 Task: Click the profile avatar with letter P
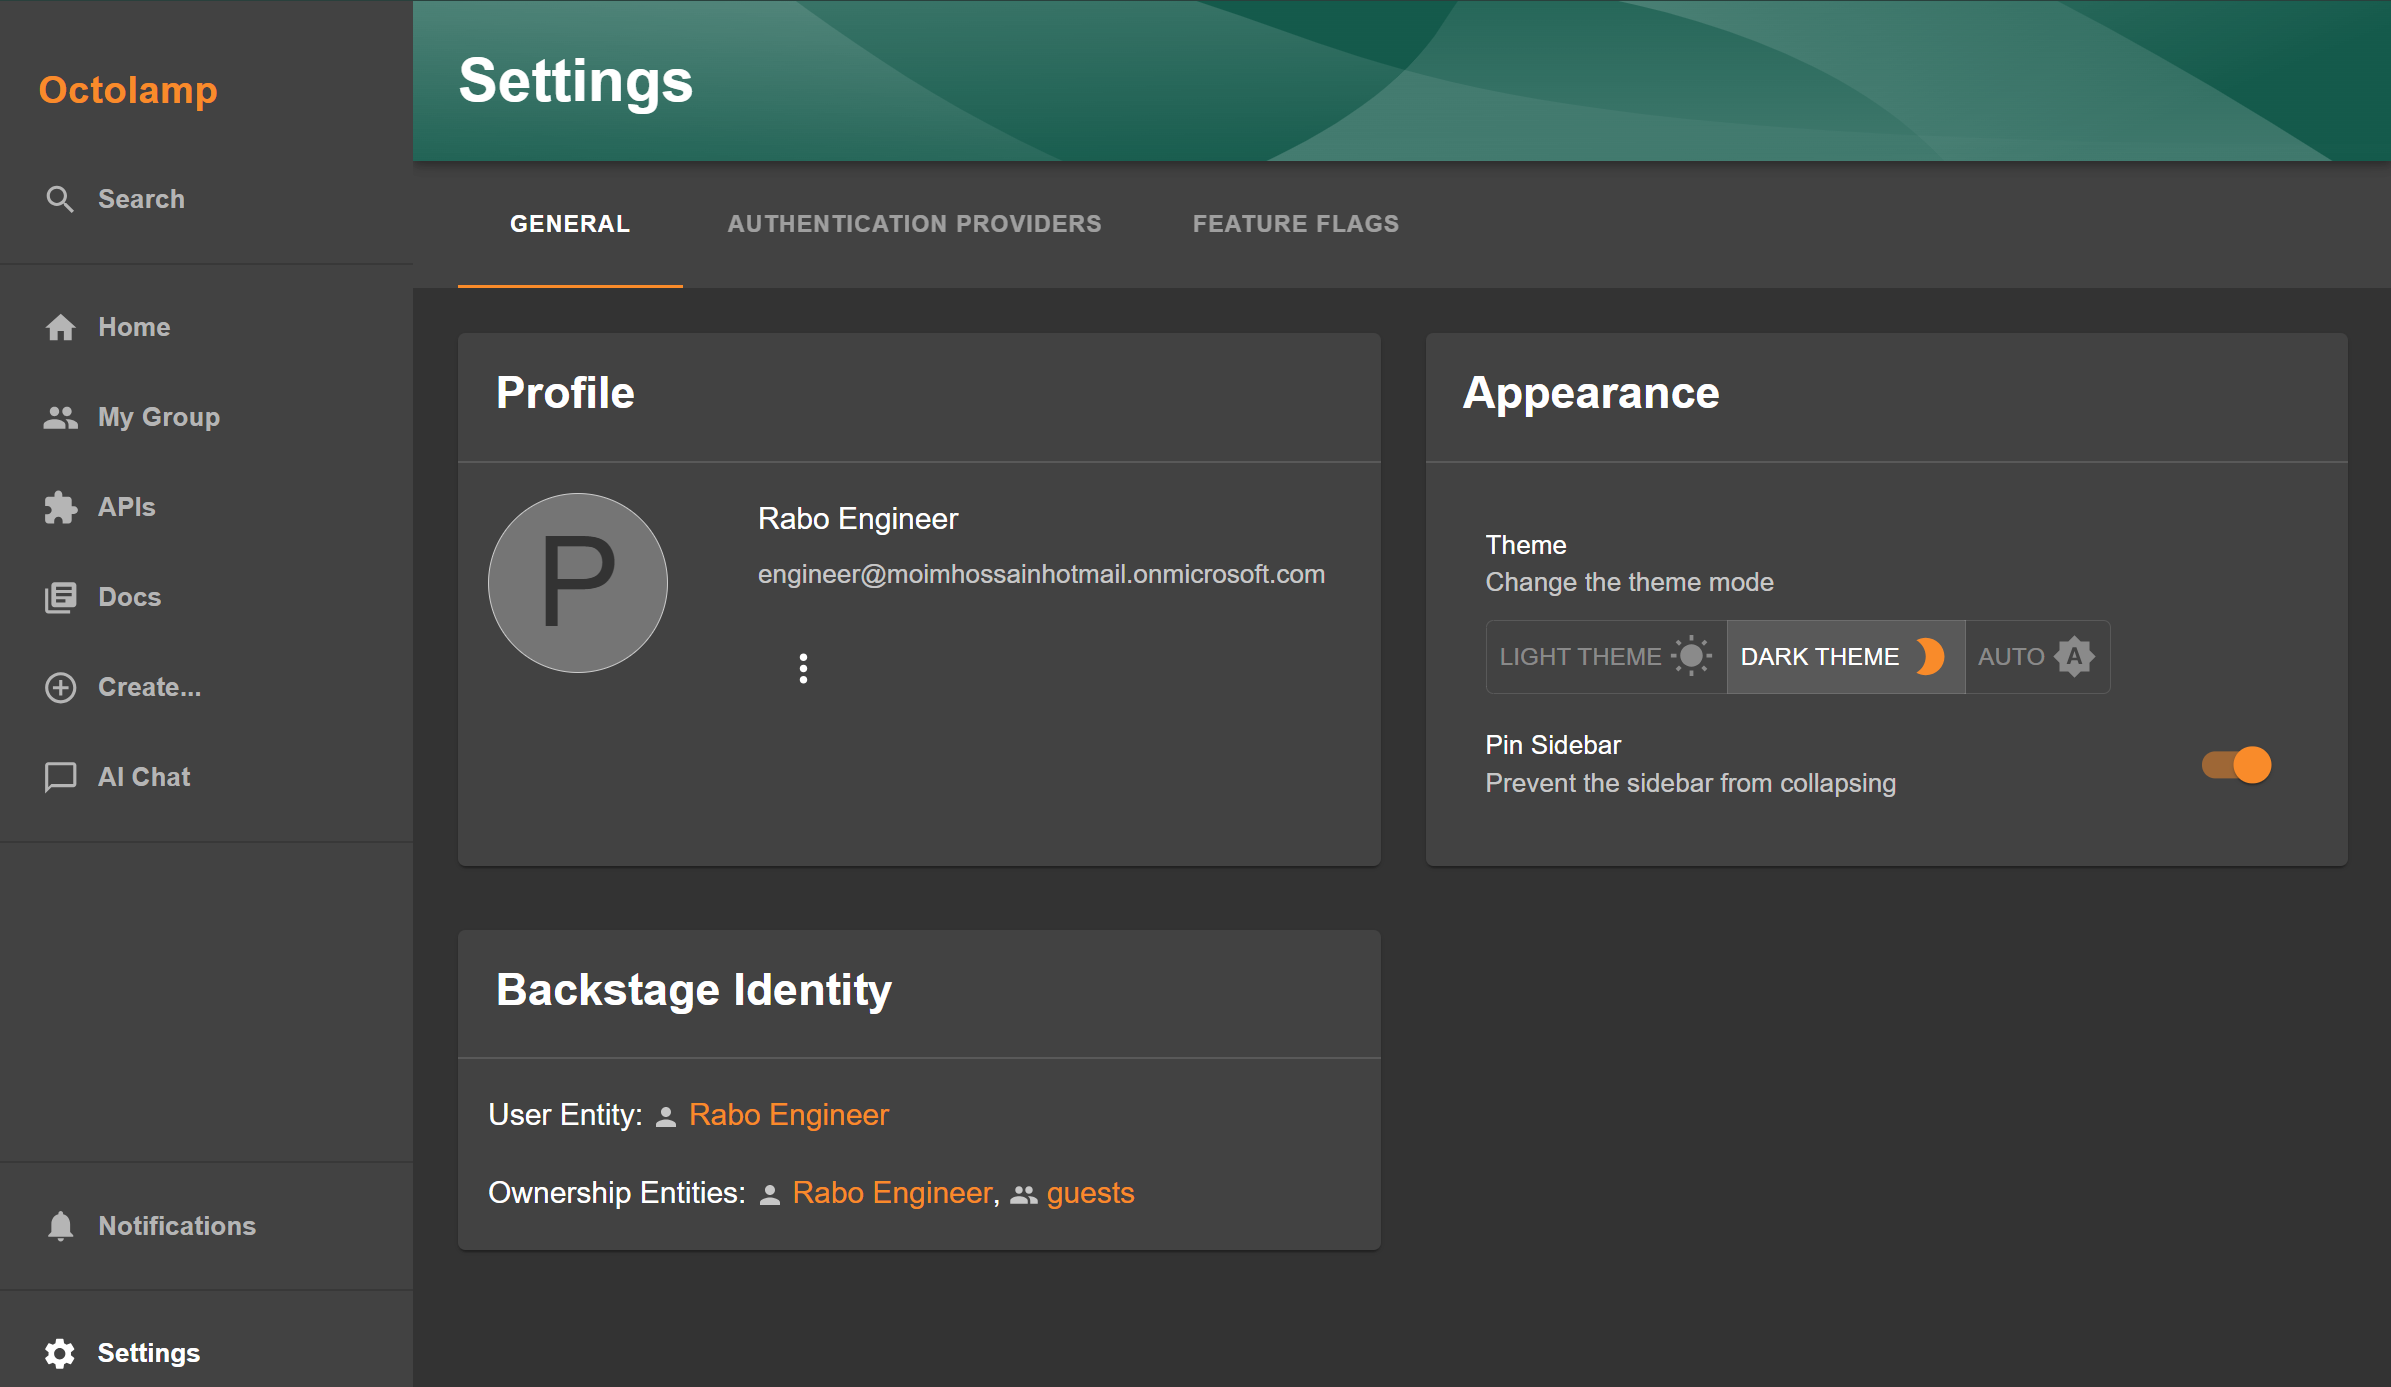[578, 583]
